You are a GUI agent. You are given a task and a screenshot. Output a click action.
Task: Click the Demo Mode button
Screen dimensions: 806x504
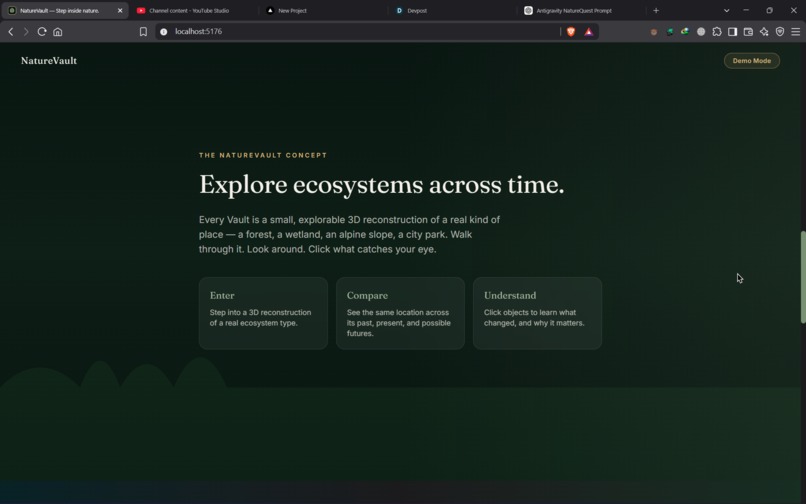click(752, 61)
